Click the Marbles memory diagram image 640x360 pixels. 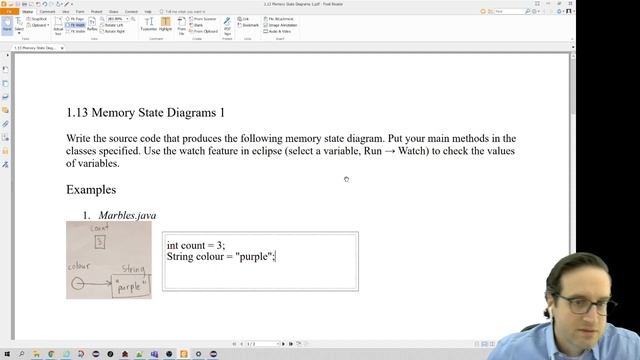pyautogui.click(x=109, y=260)
